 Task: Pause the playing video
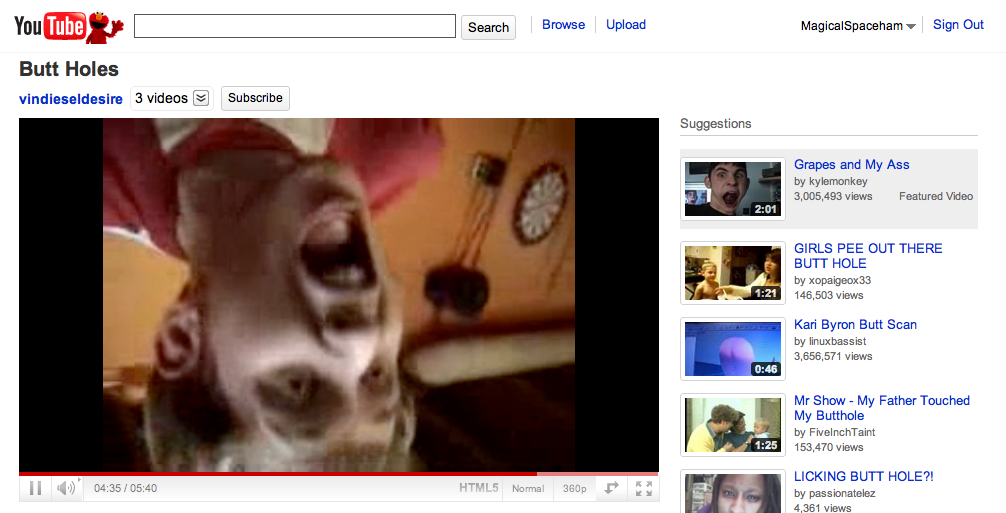tap(35, 488)
